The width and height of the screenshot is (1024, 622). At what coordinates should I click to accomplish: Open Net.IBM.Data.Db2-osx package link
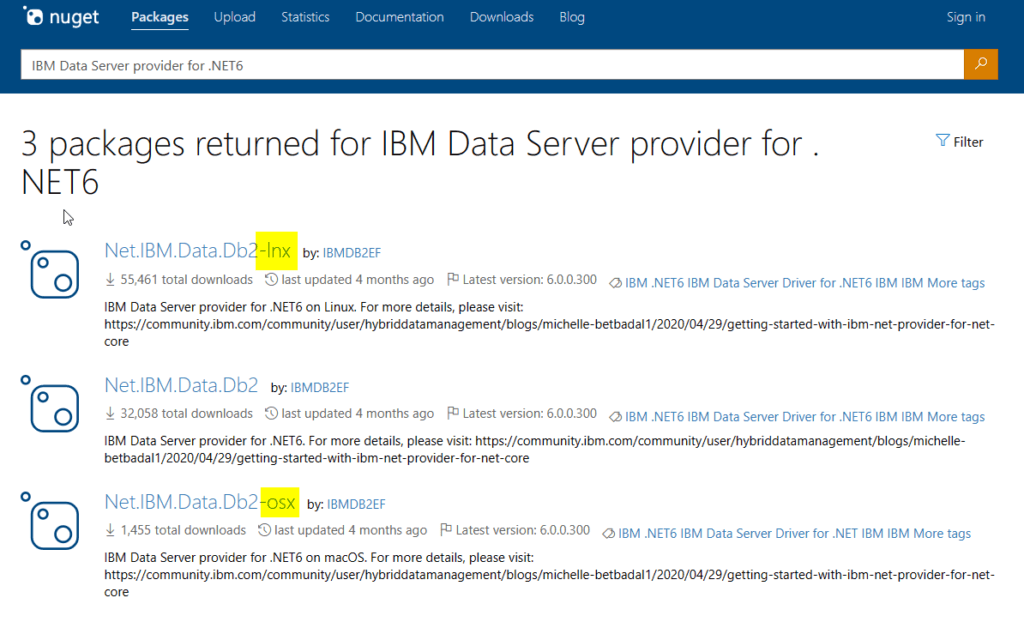point(200,502)
